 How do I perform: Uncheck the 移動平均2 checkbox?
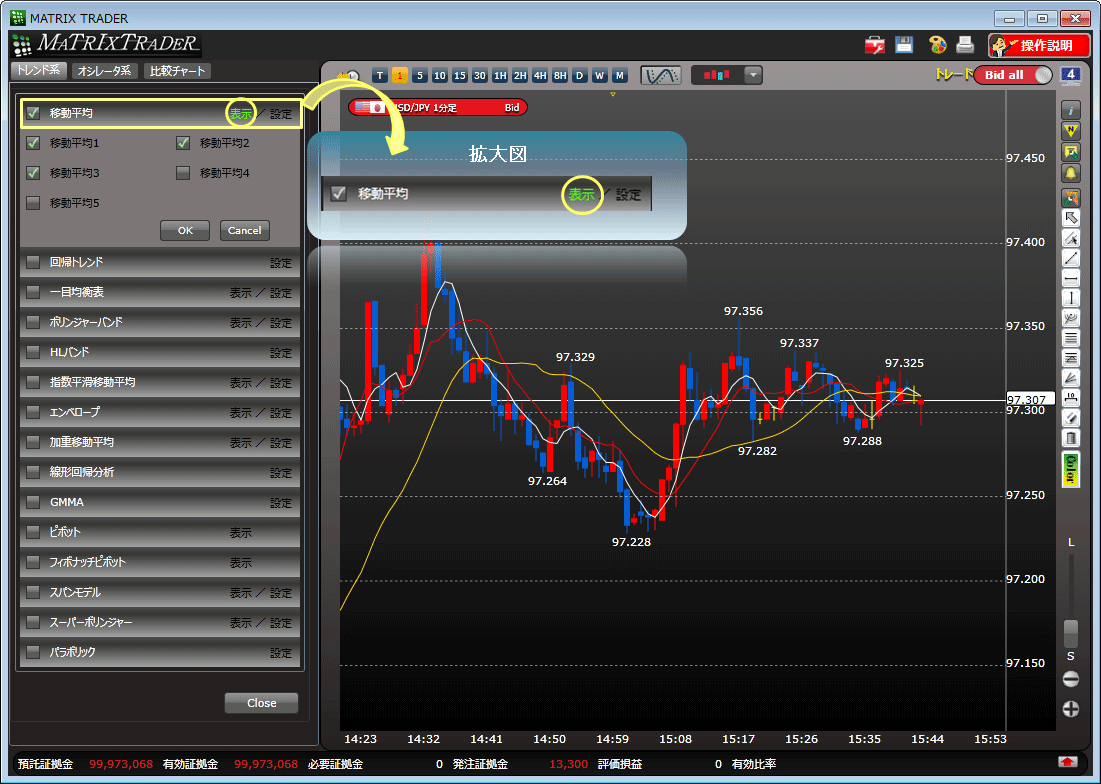pyautogui.click(x=183, y=142)
